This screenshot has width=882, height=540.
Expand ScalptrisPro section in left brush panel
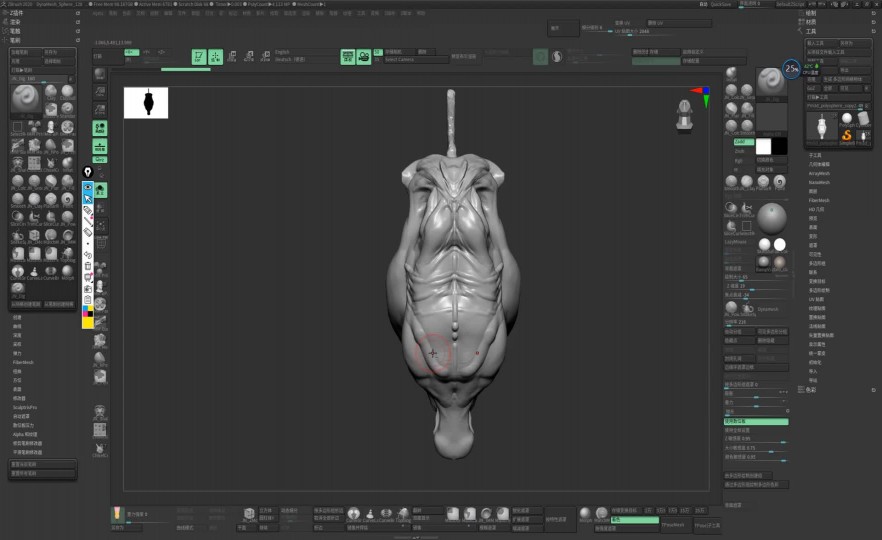[x=25, y=407]
